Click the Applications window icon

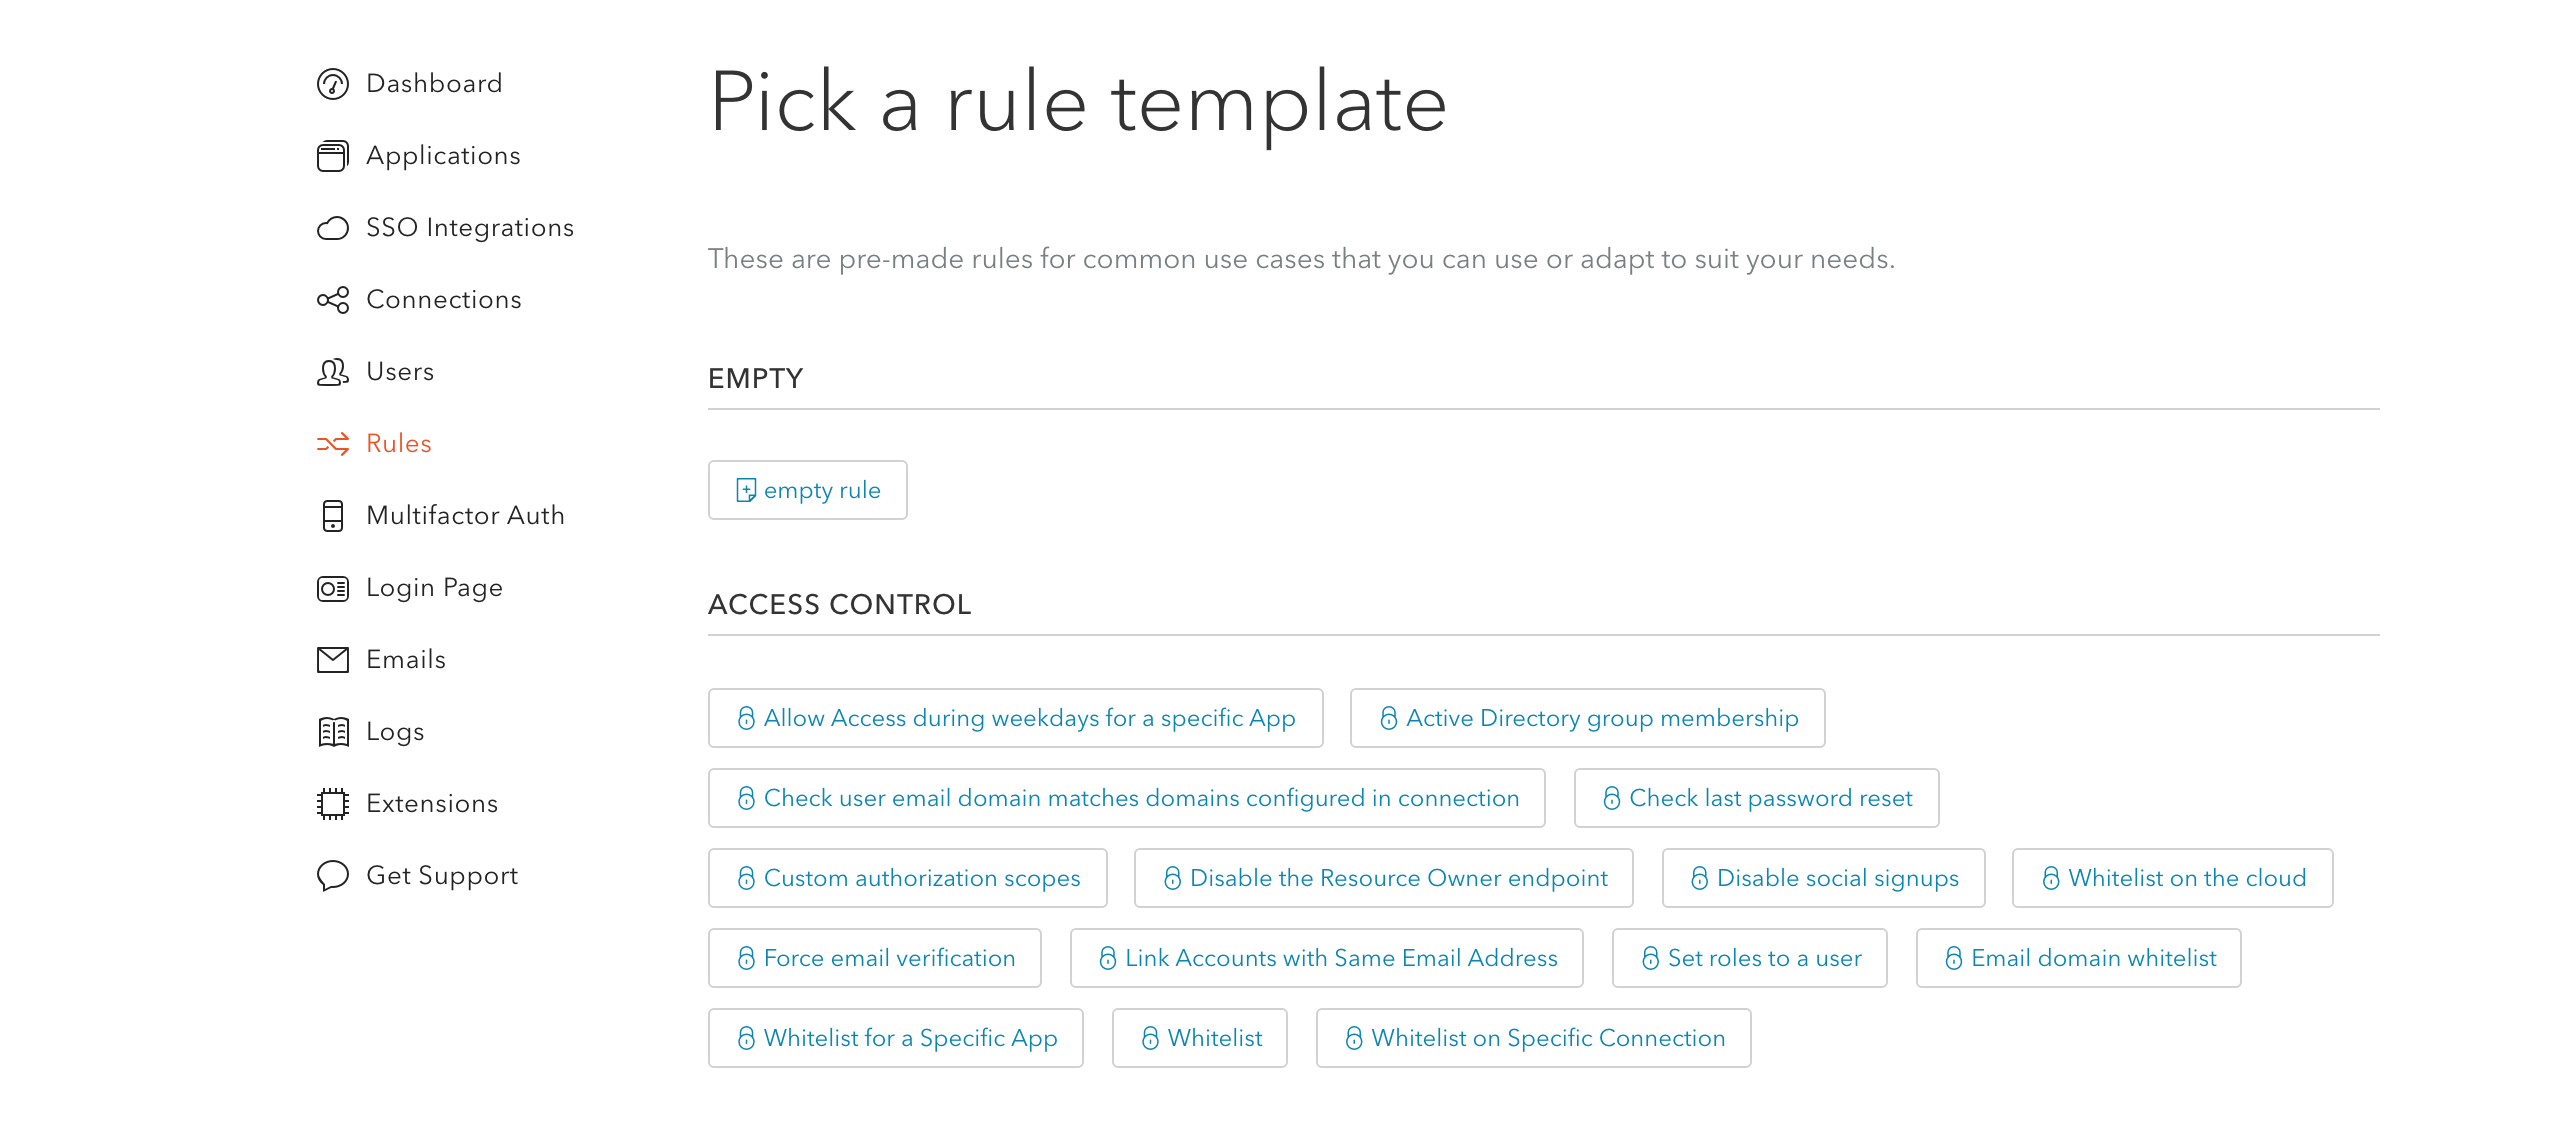click(332, 156)
